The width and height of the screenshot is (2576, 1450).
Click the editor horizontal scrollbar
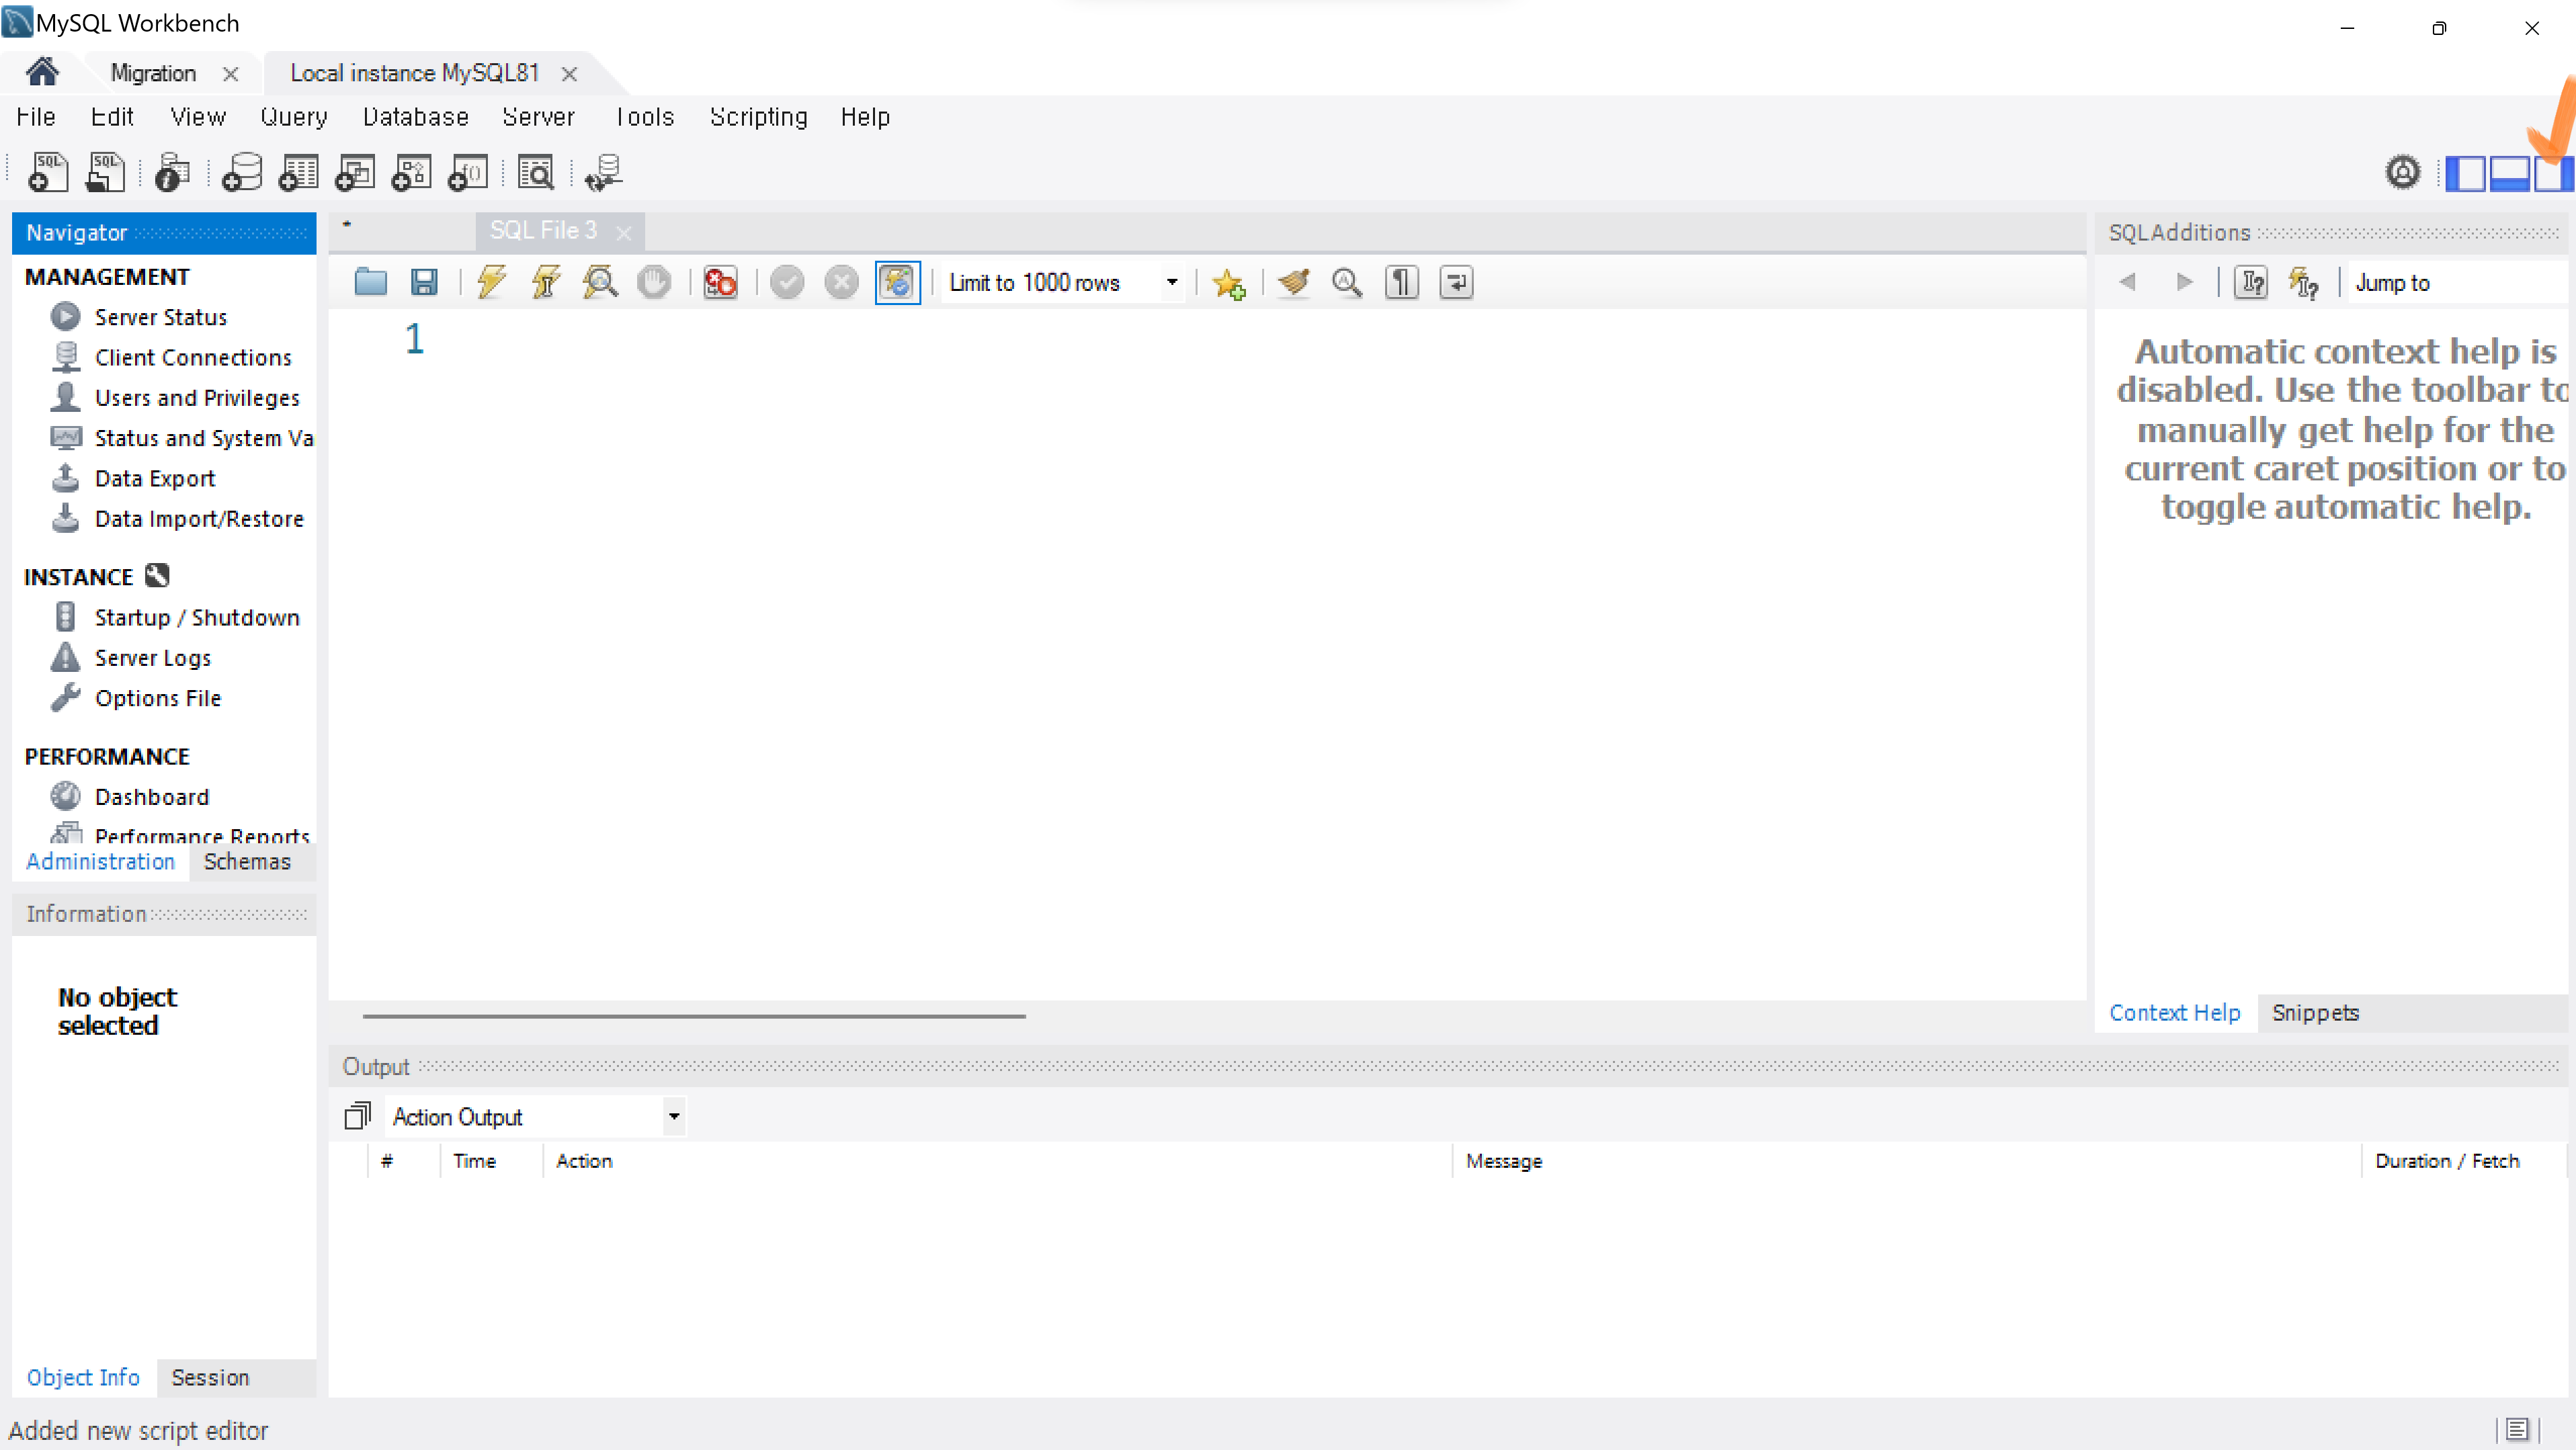click(694, 1016)
